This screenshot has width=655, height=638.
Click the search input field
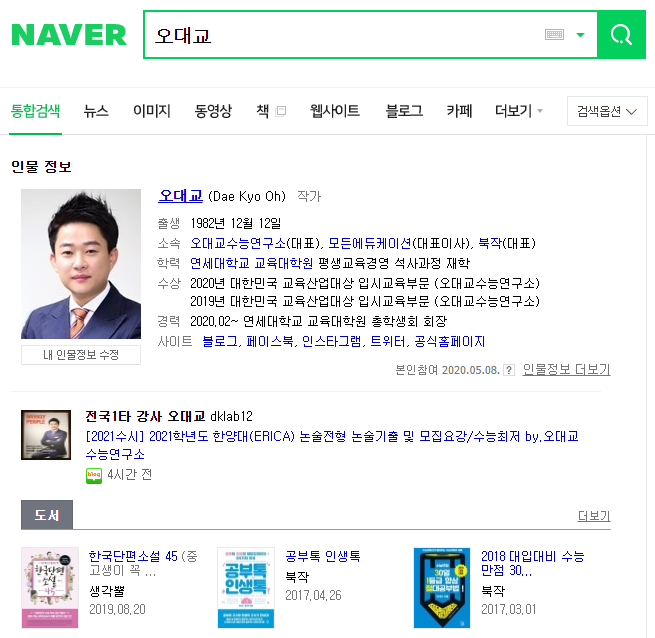coord(343,35)
